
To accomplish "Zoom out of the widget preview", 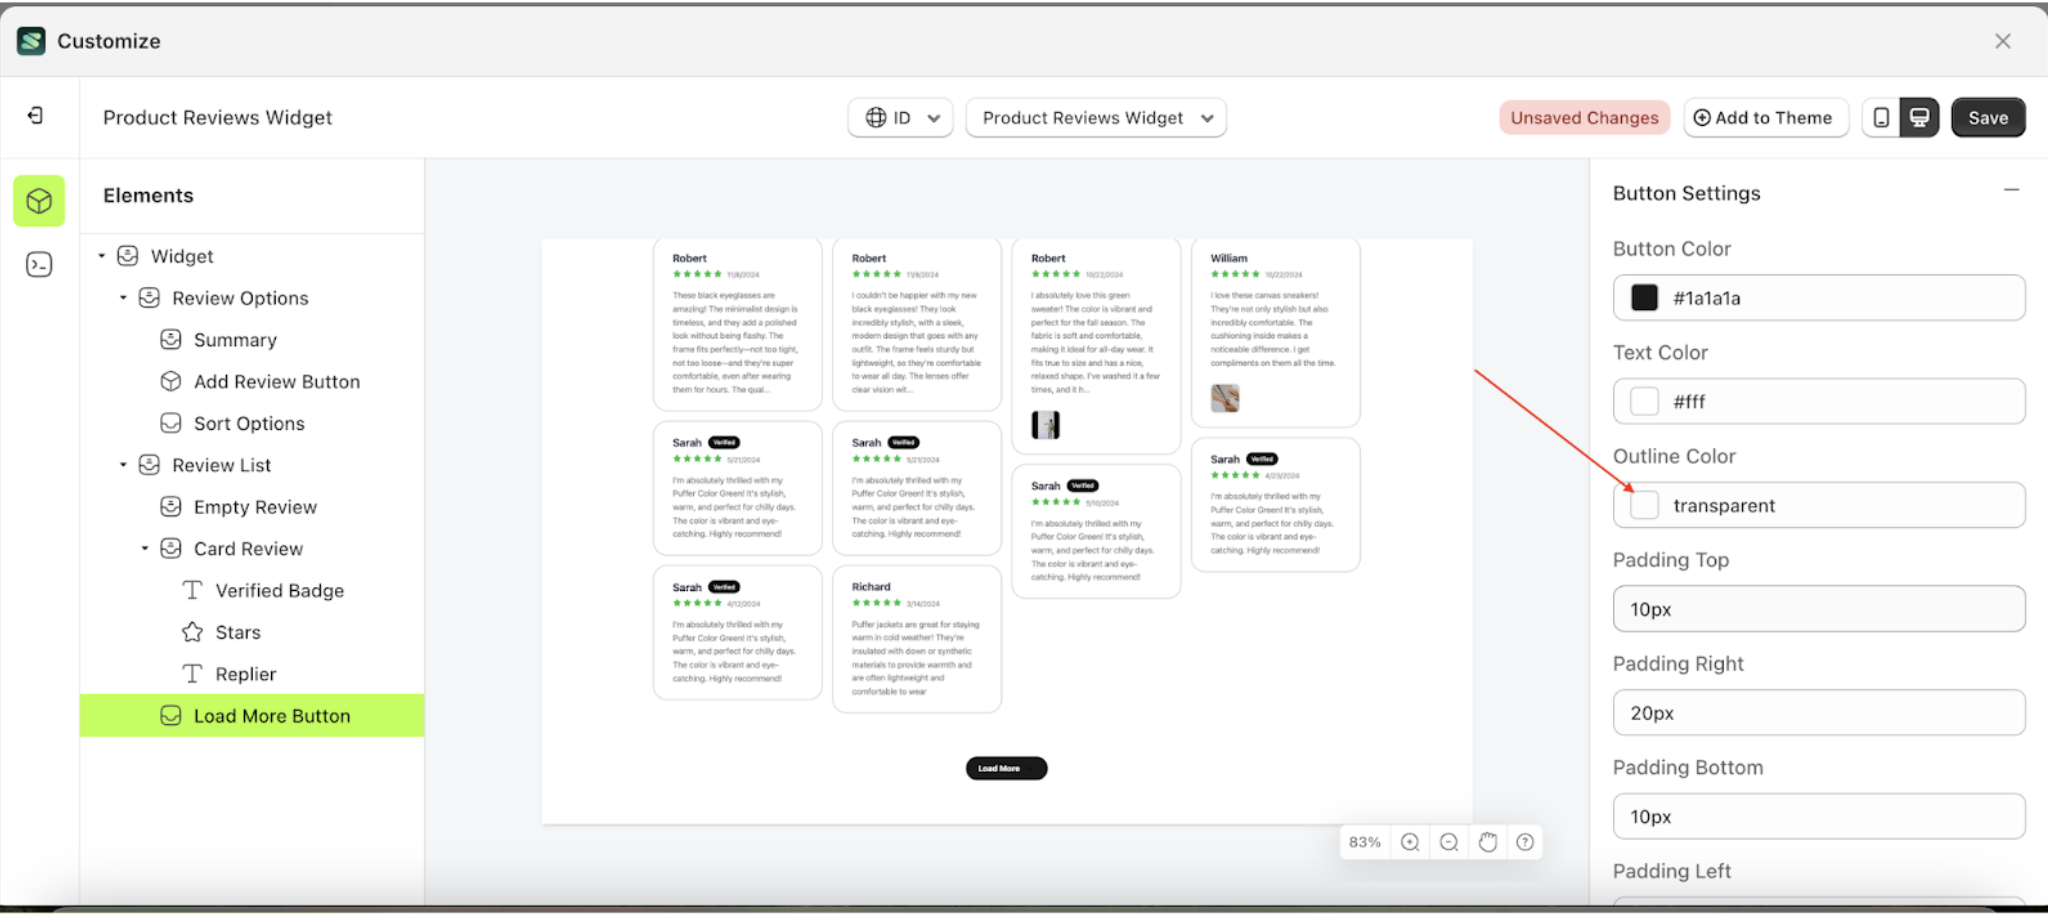I will pos(1448,841).
